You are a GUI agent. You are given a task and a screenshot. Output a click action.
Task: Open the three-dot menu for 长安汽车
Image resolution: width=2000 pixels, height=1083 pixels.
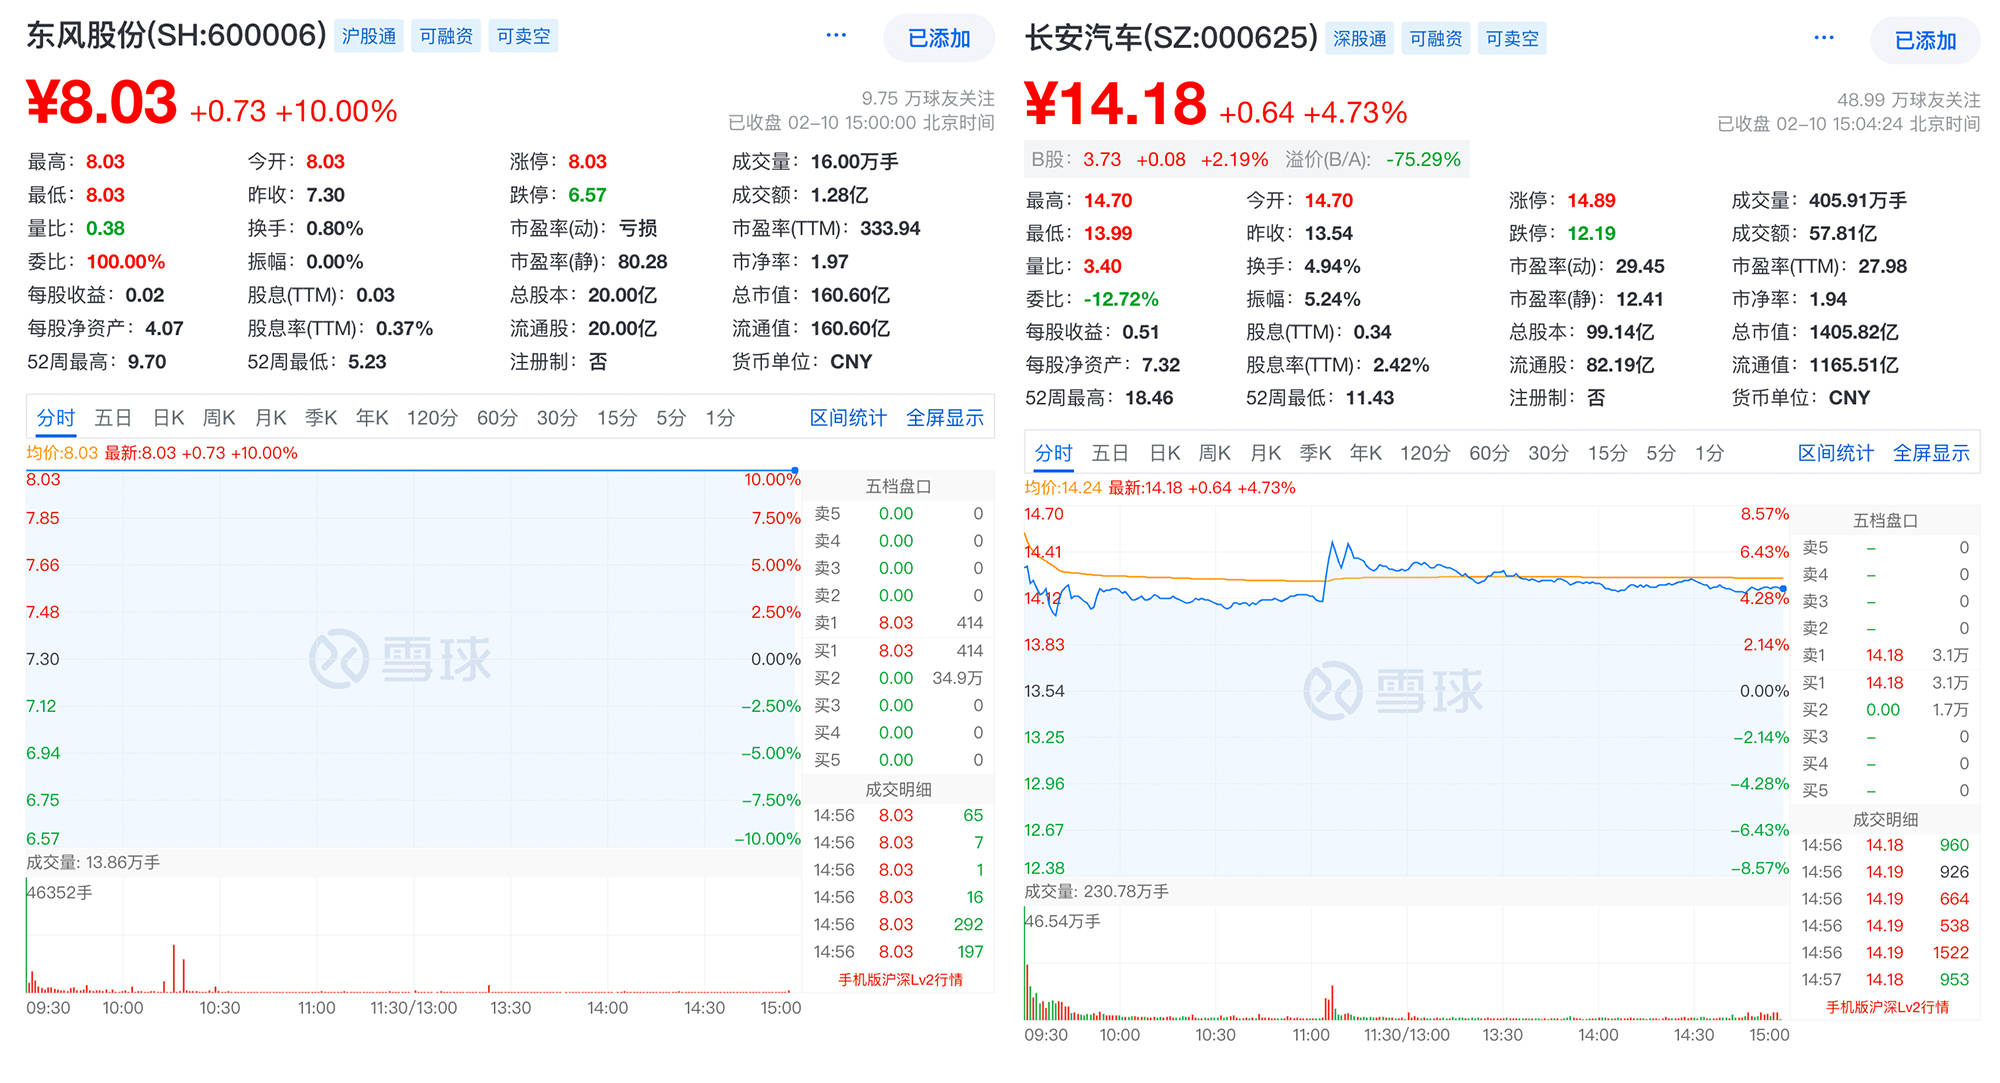[1824, 38]
